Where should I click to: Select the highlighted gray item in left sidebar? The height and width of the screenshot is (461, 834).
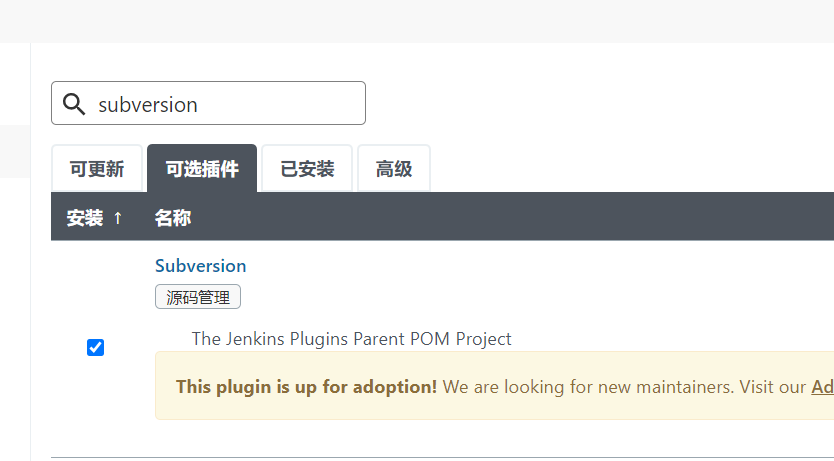pyautogui.click(x=15, y=152)
